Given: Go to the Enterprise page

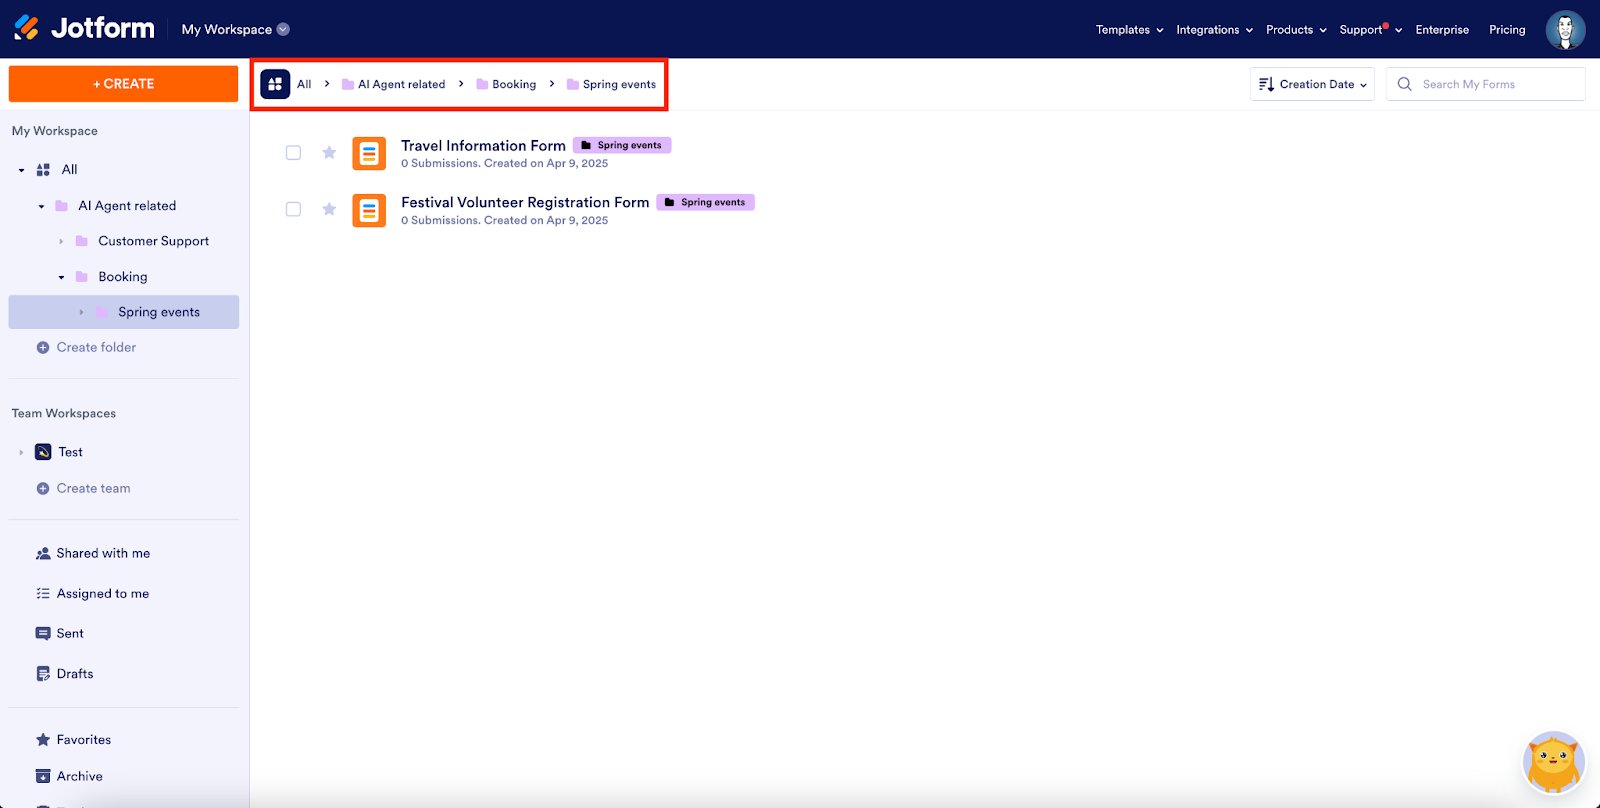Looking at the screenshot, I should (x=1442, y=30).
